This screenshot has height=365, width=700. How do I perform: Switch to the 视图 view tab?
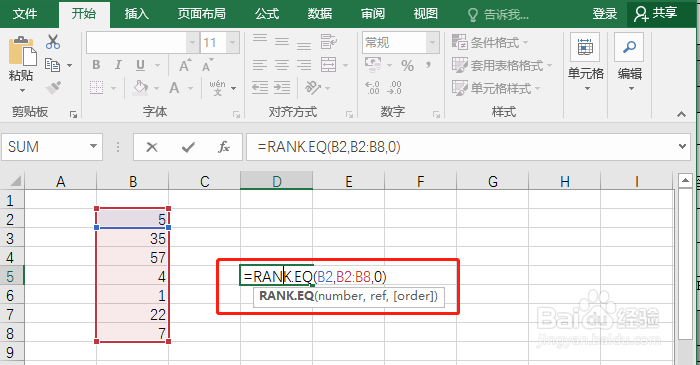[x=426, y=14]
